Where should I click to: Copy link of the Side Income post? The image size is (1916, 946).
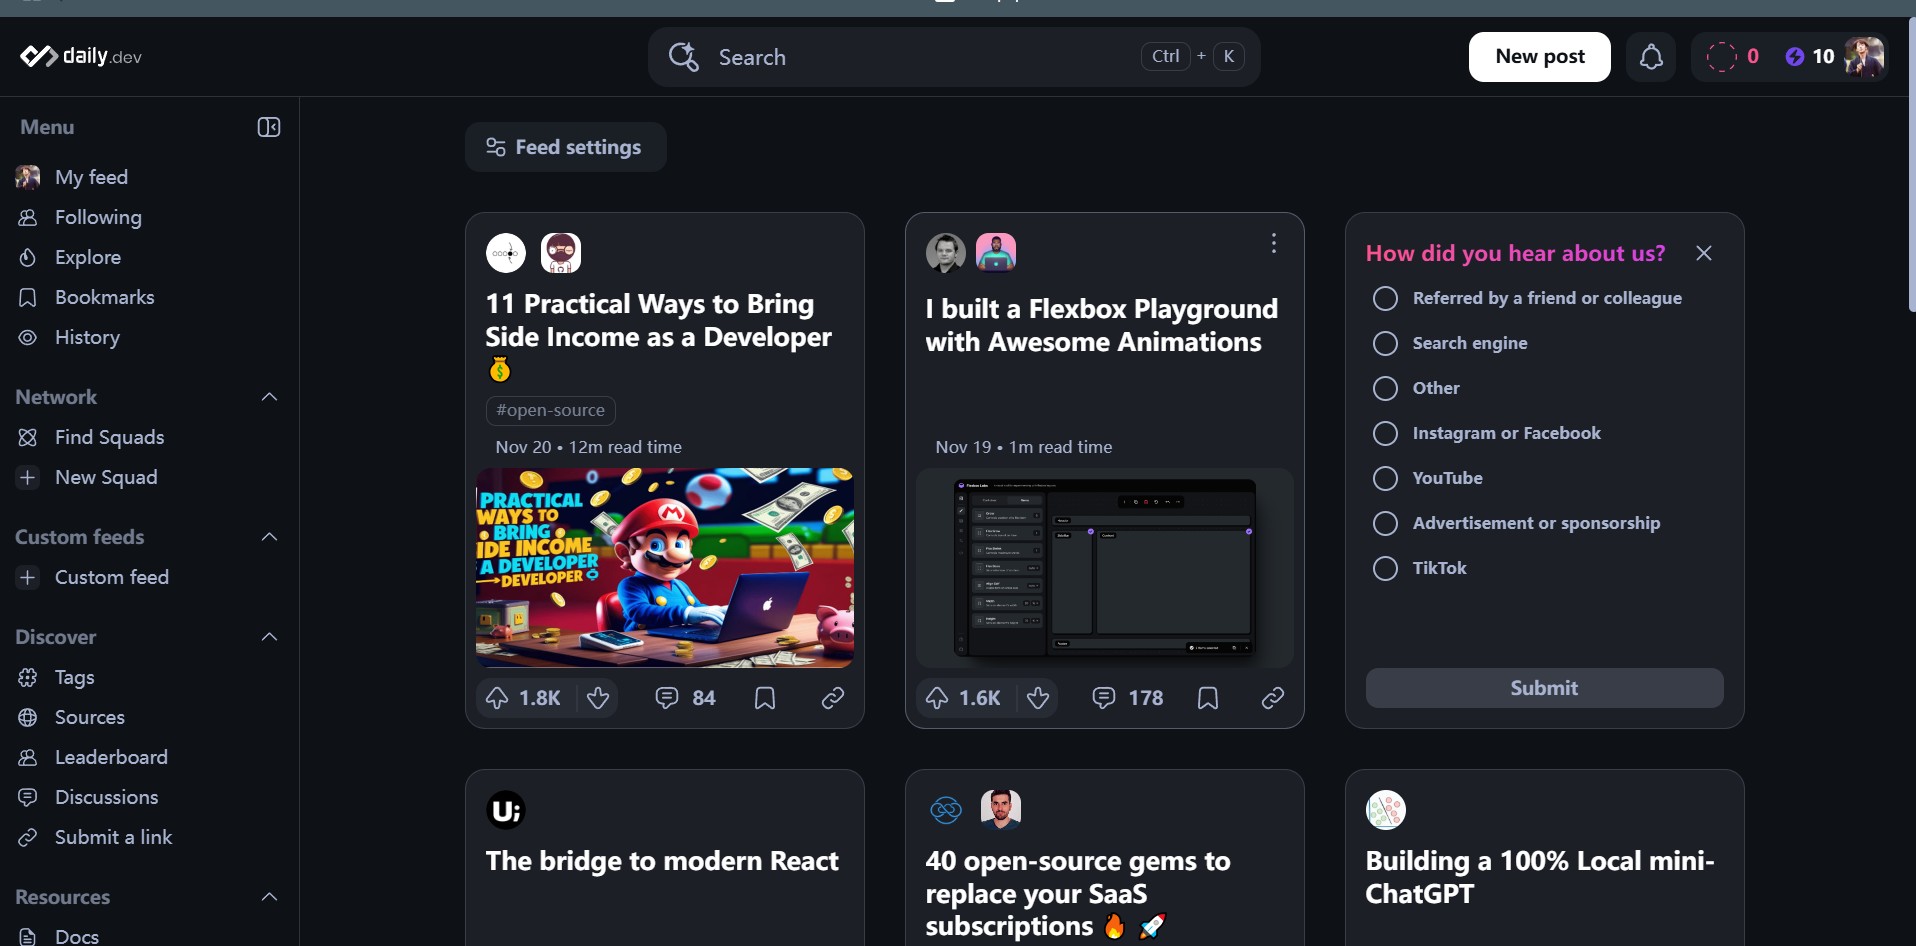833,698
